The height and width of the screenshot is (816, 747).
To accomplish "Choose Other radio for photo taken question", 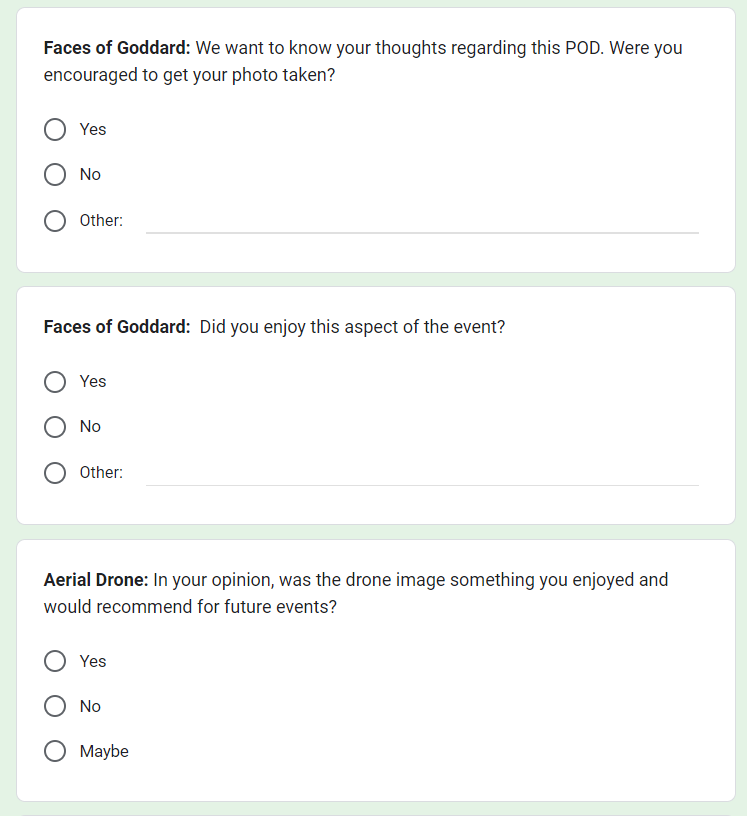I will tap(55, 221).
